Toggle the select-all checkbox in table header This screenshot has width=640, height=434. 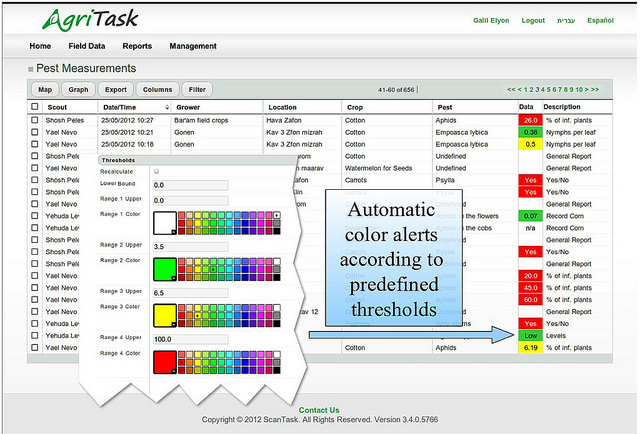click(x=35, y=106)
